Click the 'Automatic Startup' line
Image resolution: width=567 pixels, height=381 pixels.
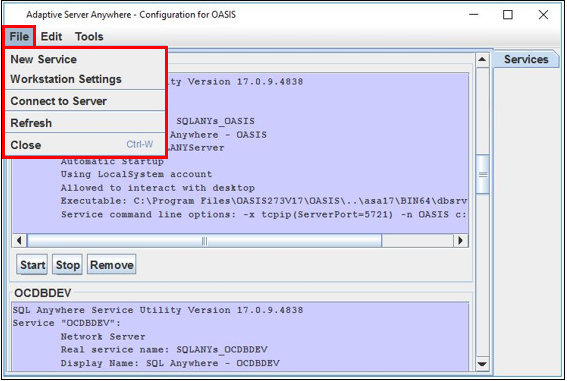tap(112, 161)
